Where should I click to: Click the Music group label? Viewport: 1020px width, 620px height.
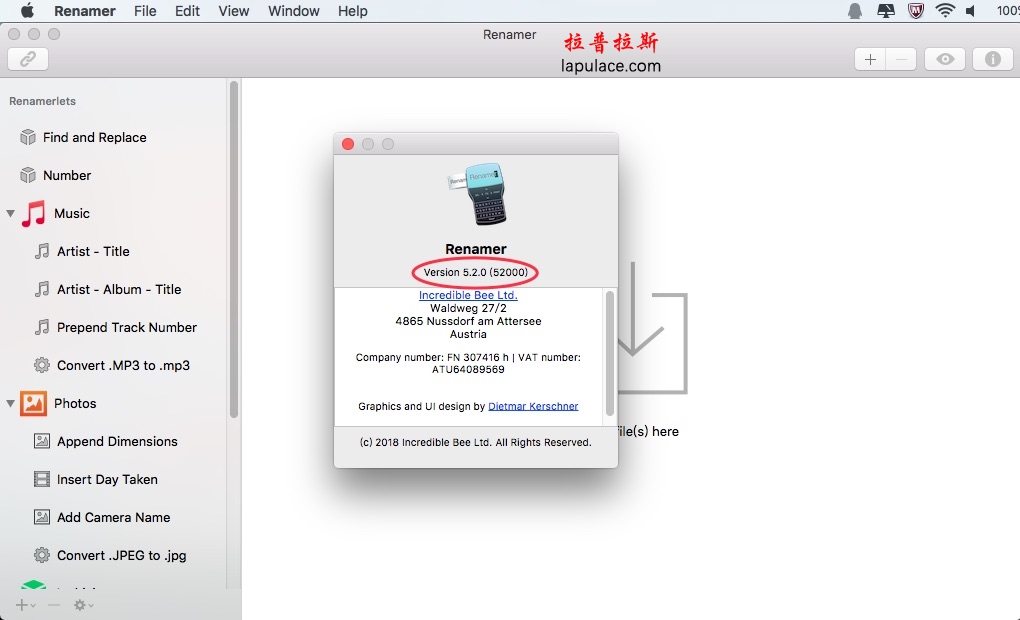pyautogui.click(x=72, y=213)
